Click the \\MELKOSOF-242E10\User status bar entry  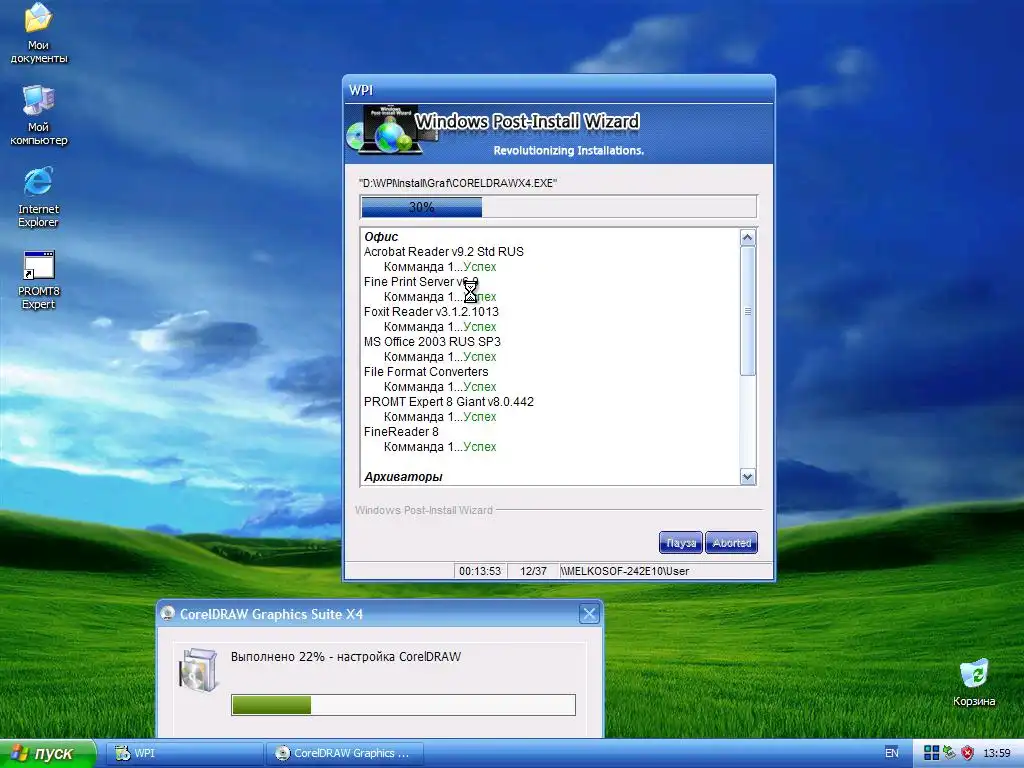(624, 571)
